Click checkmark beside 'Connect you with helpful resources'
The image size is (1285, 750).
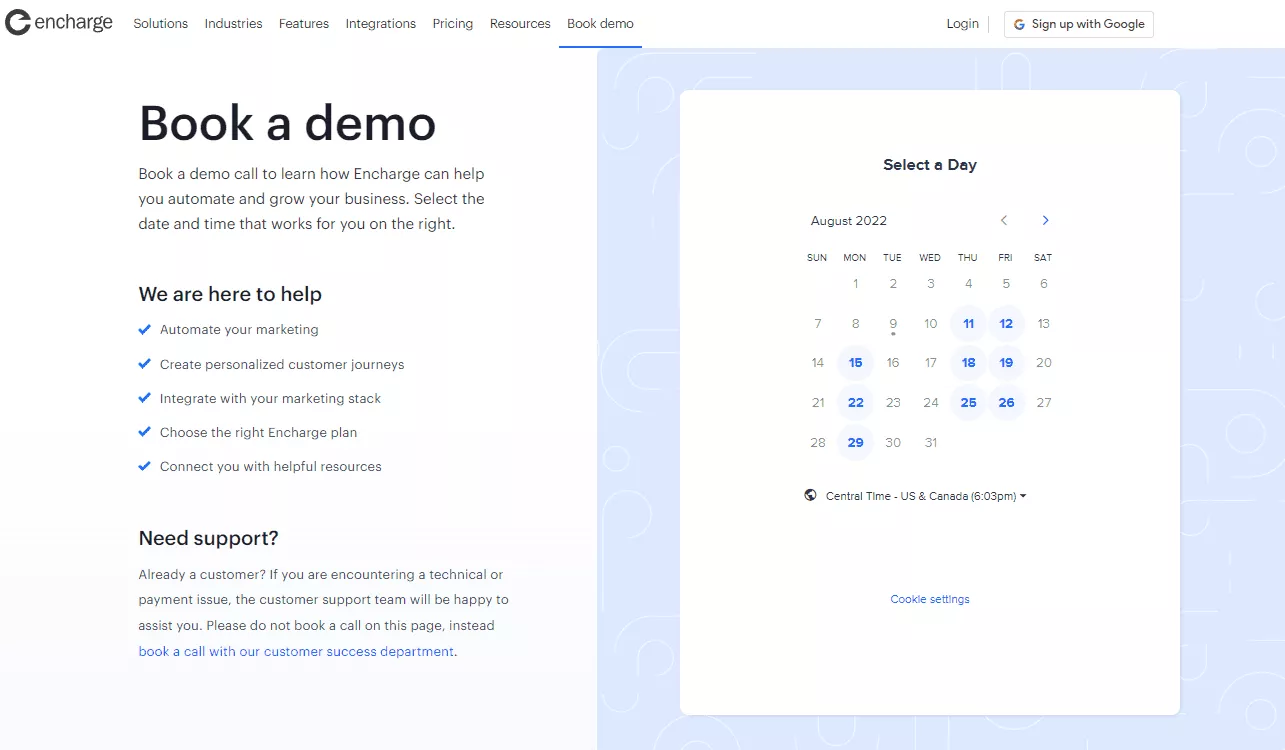(x=144, y=466)
